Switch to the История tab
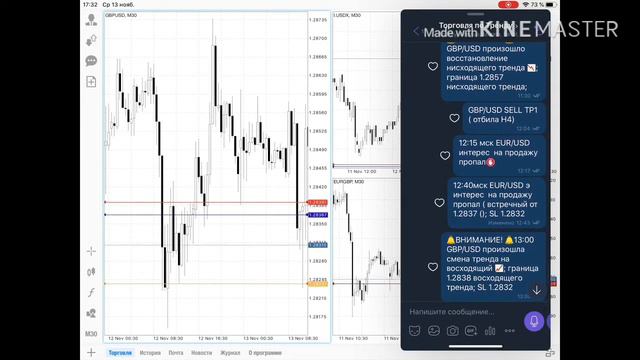Viewport: 640px width, 360px height. point(150,353)
